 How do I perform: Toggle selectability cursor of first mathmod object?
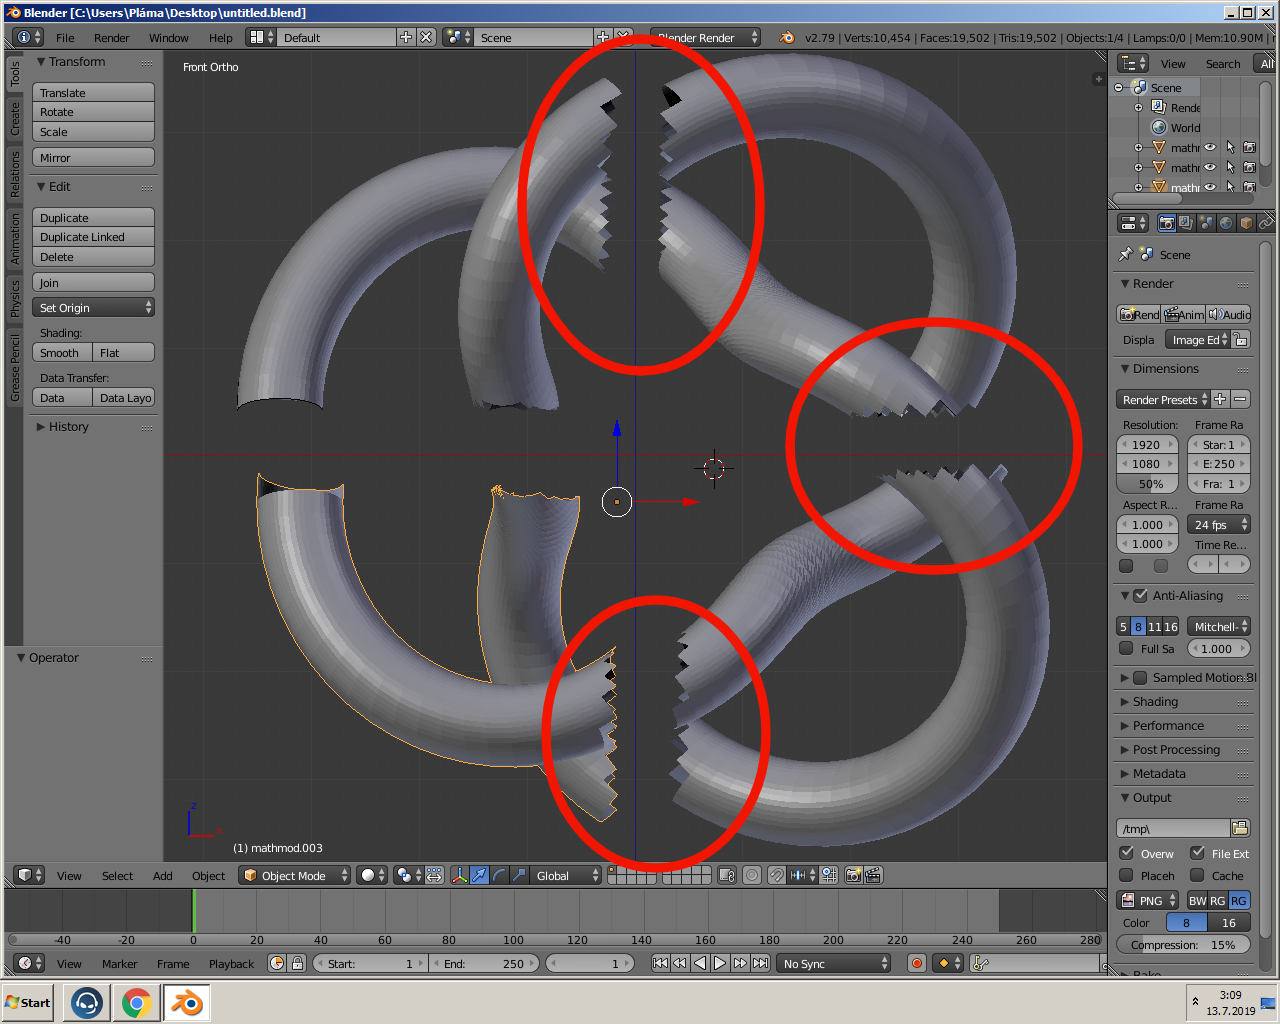click(1230, 147)
